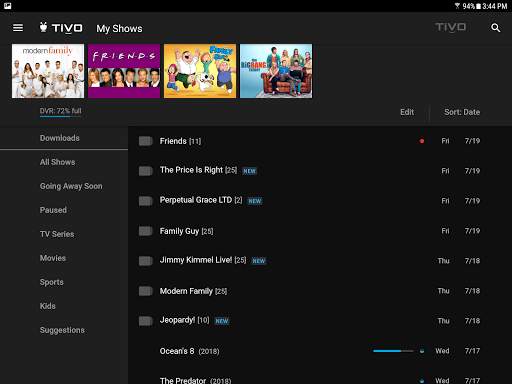Screen dimensions: 512x384
Task: Open the Modern Family poster thumbnail
Action: pyautogui.click(x=48, y=71)
